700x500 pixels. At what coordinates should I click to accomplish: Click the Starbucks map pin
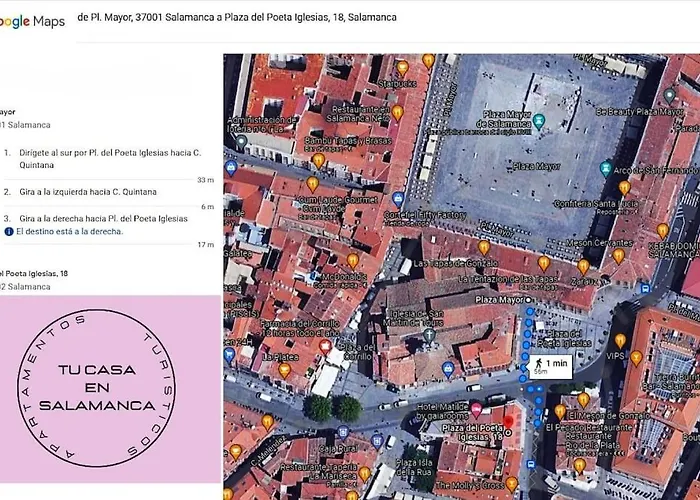point(402,68)
